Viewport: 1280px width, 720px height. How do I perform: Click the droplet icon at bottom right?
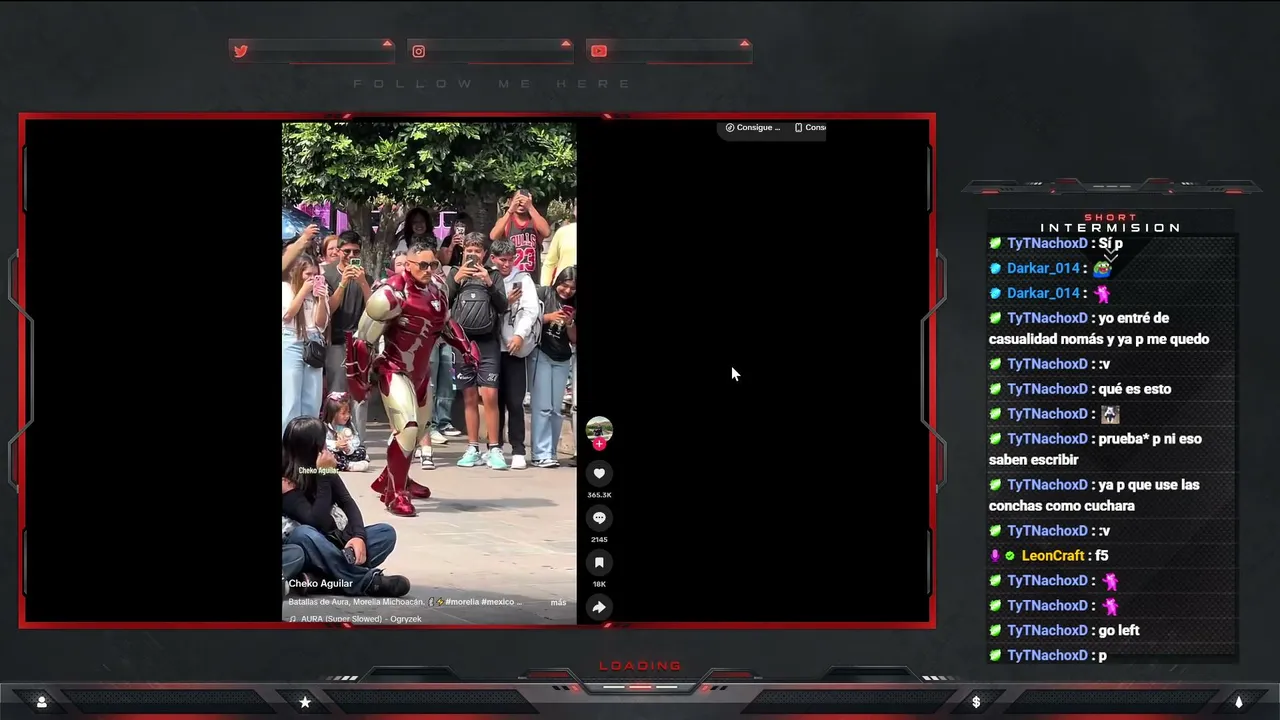click(x=1239, y=702)
